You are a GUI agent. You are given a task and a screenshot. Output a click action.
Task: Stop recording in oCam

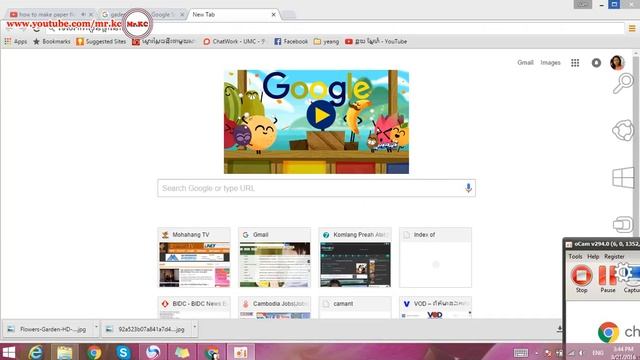(x=581, y=279)
